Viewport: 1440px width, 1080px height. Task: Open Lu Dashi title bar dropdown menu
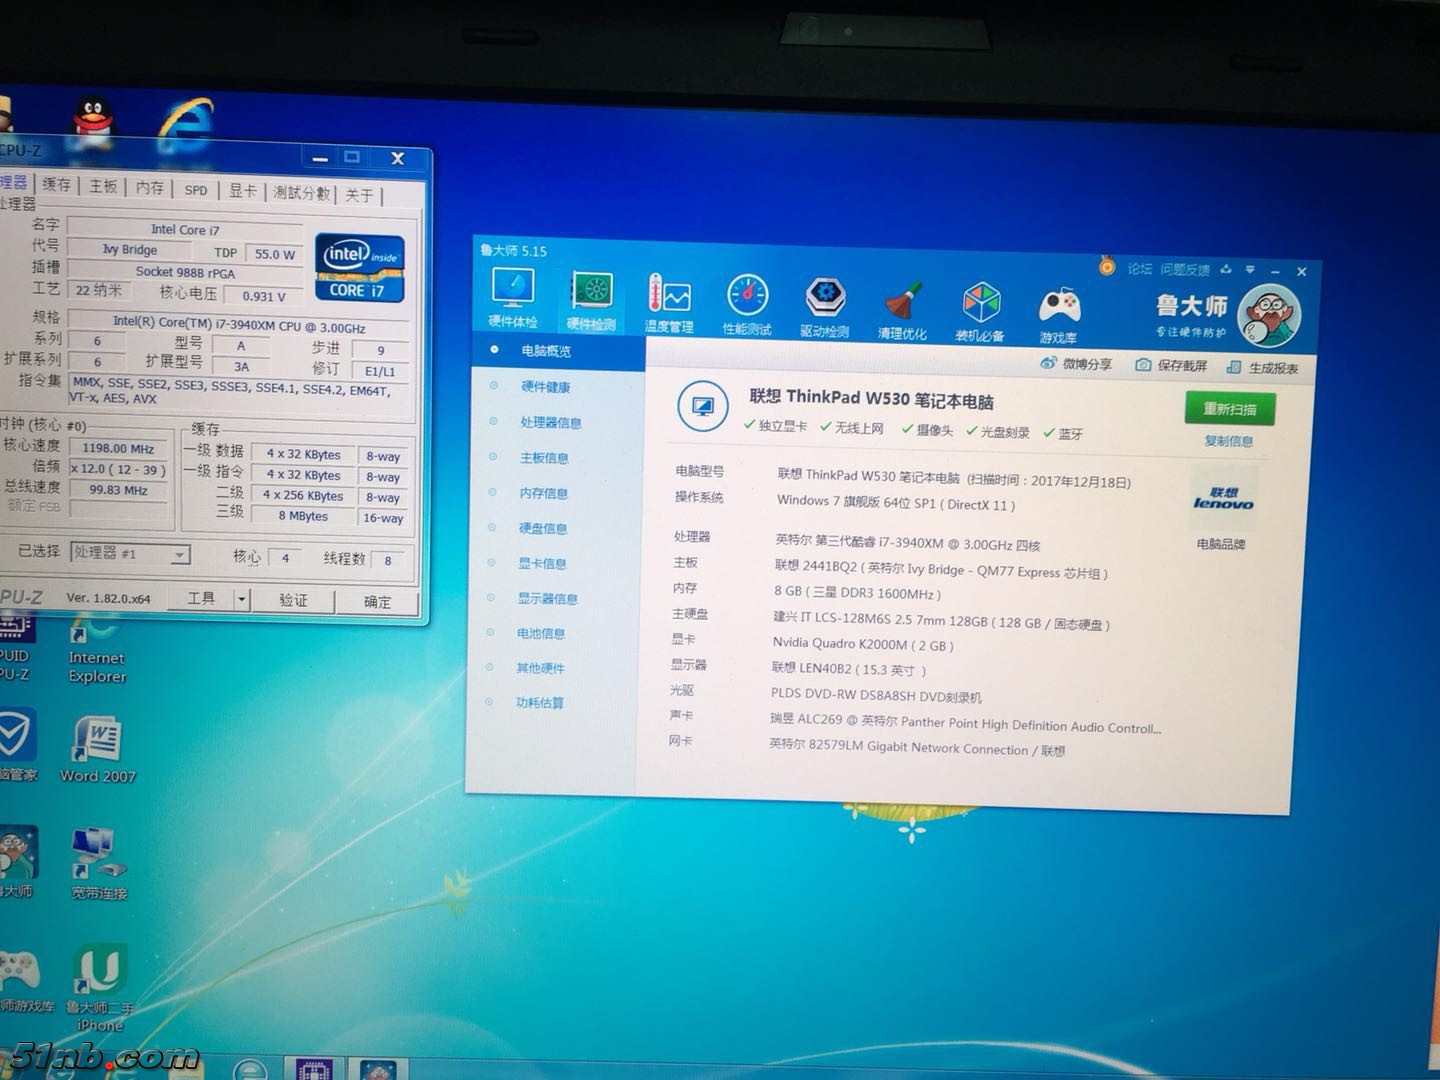(1250, 270)
